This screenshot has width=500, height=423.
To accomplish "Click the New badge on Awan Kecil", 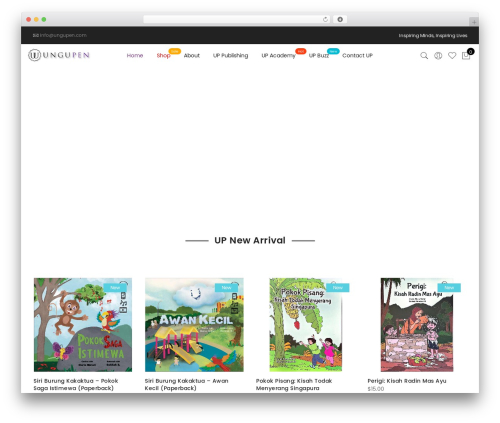I will click(226, 288).
